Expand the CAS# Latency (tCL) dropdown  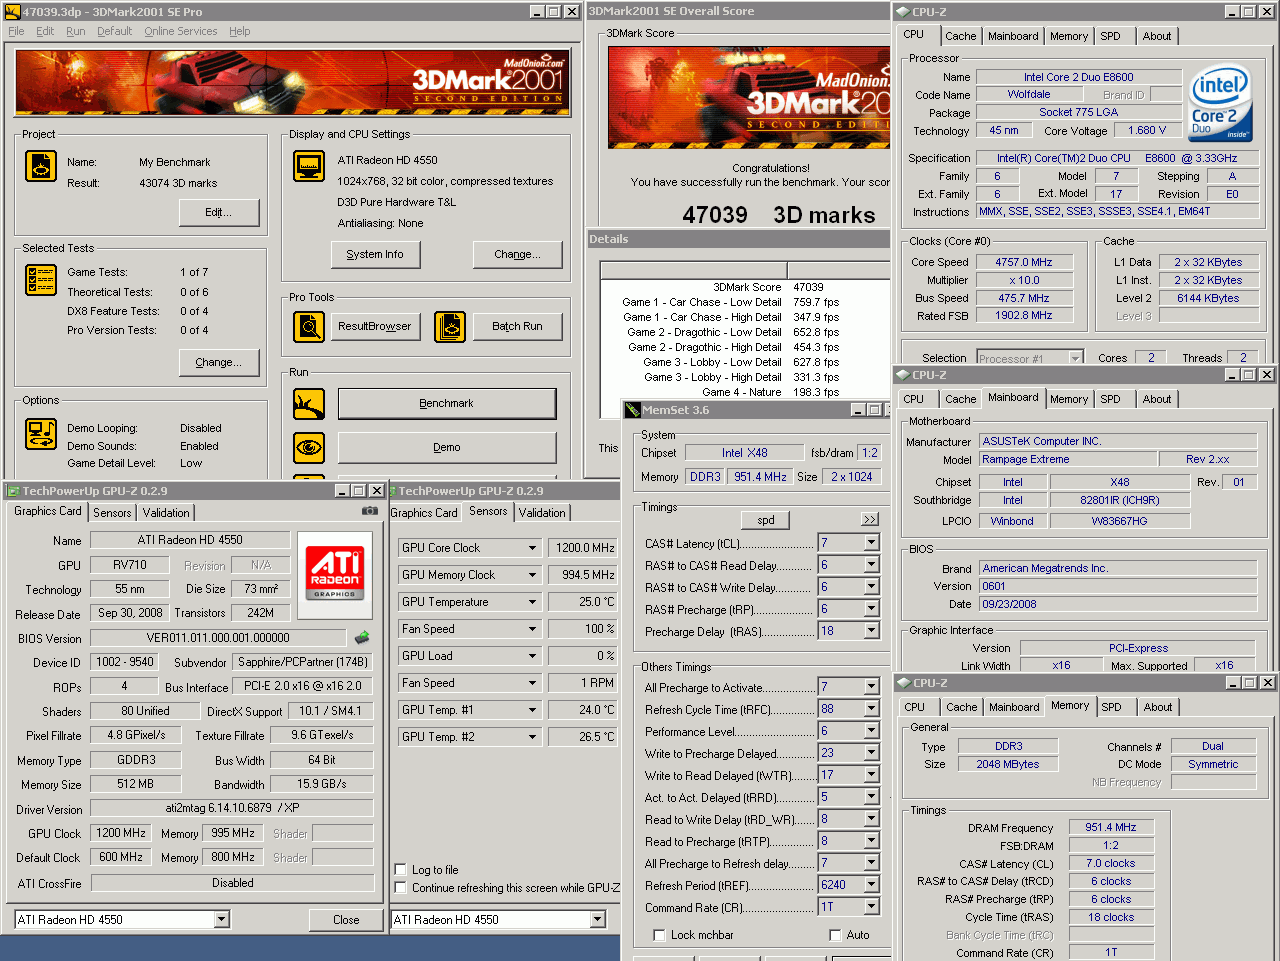tap(871, 543)
